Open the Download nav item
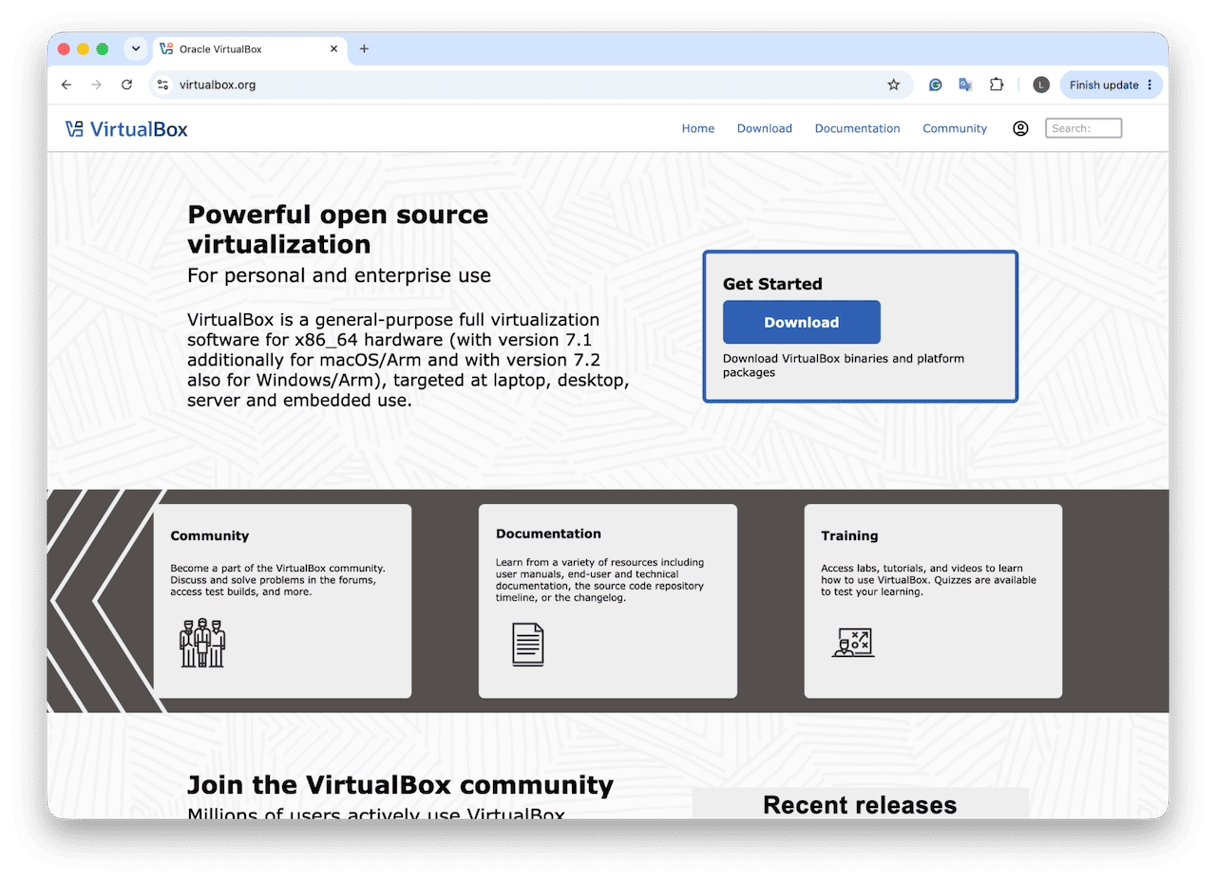Screen dimensions: 1216x881 (x=764, y=128)
